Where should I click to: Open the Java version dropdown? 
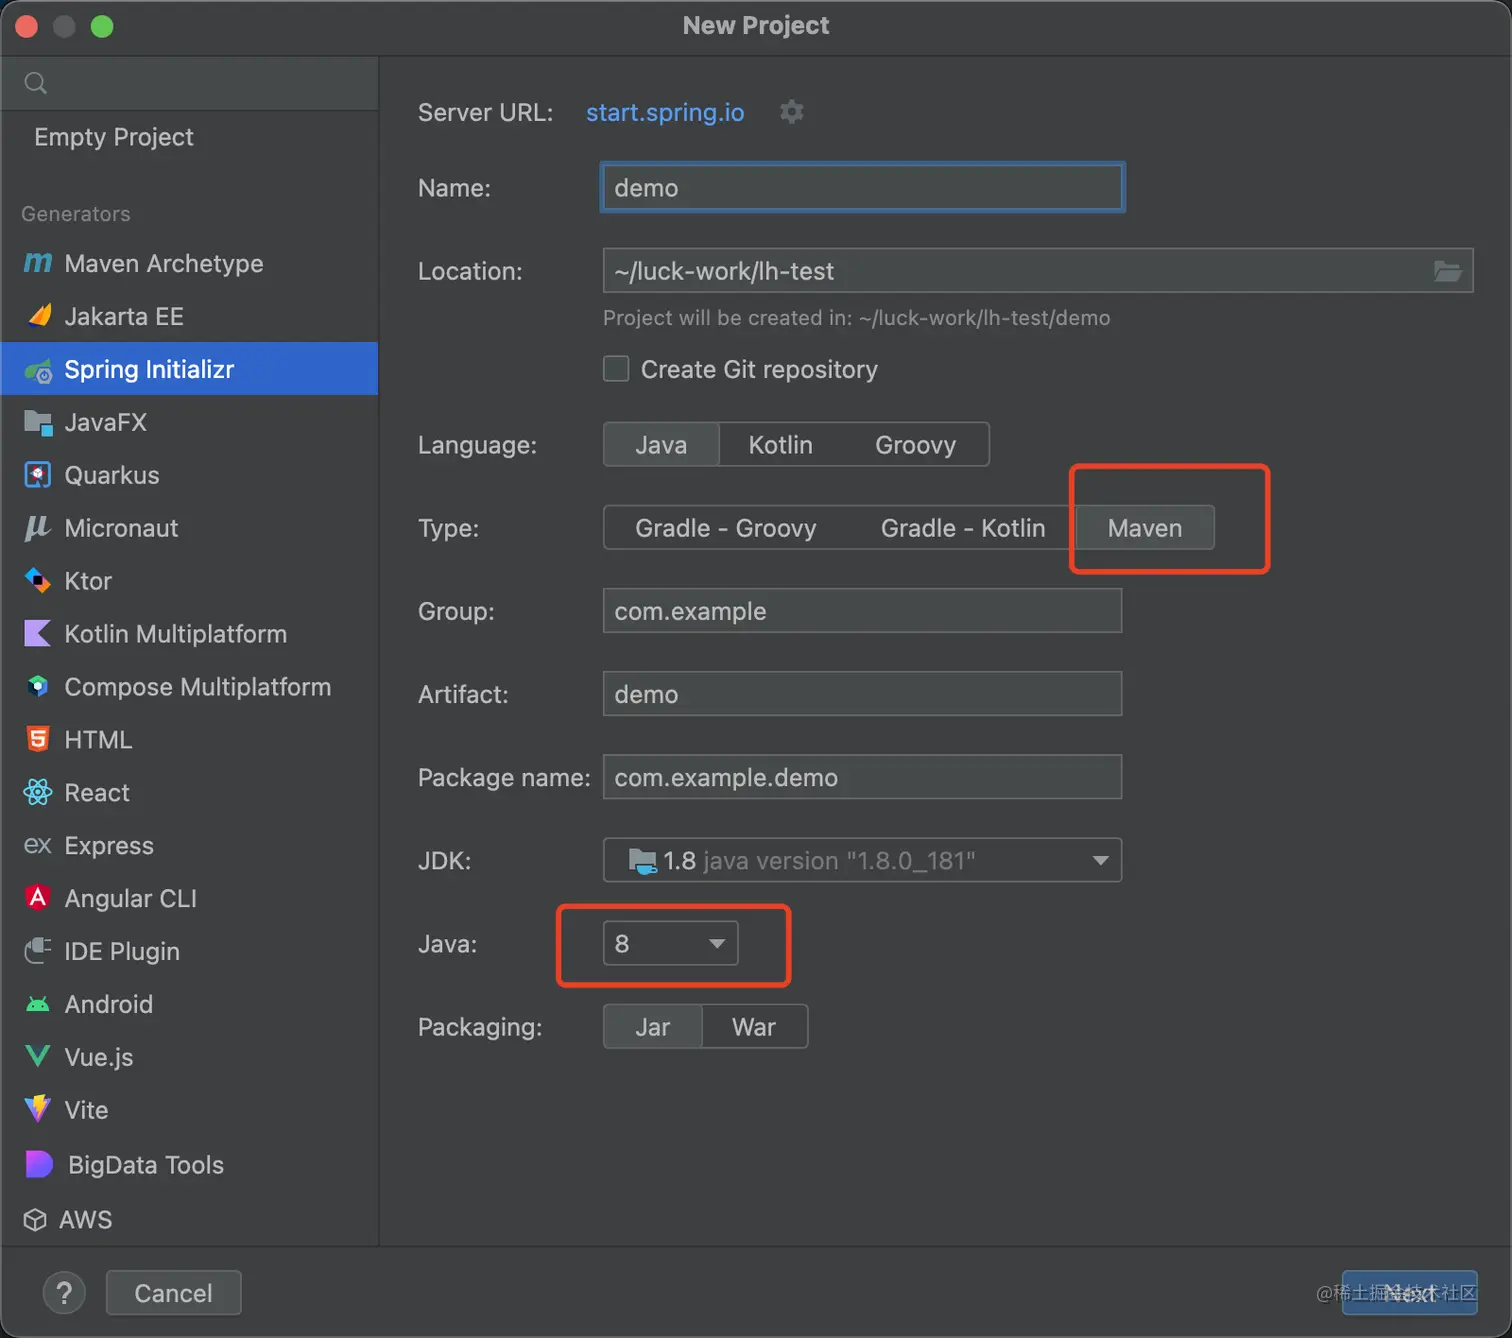[670, 943]
